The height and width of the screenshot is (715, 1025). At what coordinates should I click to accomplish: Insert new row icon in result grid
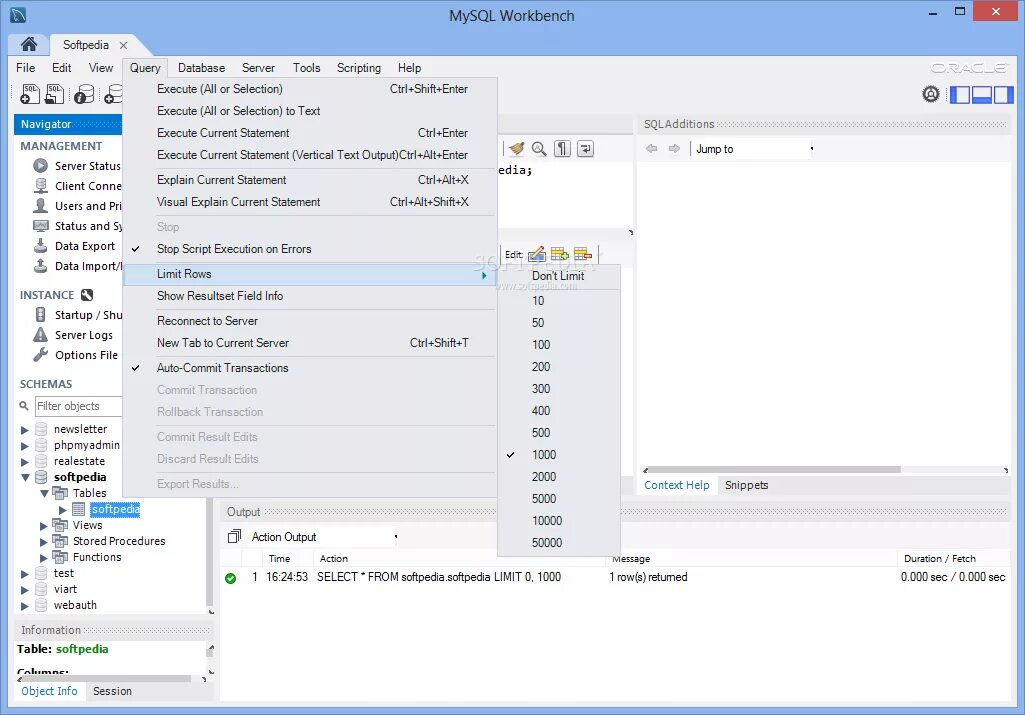coord(560,254)
